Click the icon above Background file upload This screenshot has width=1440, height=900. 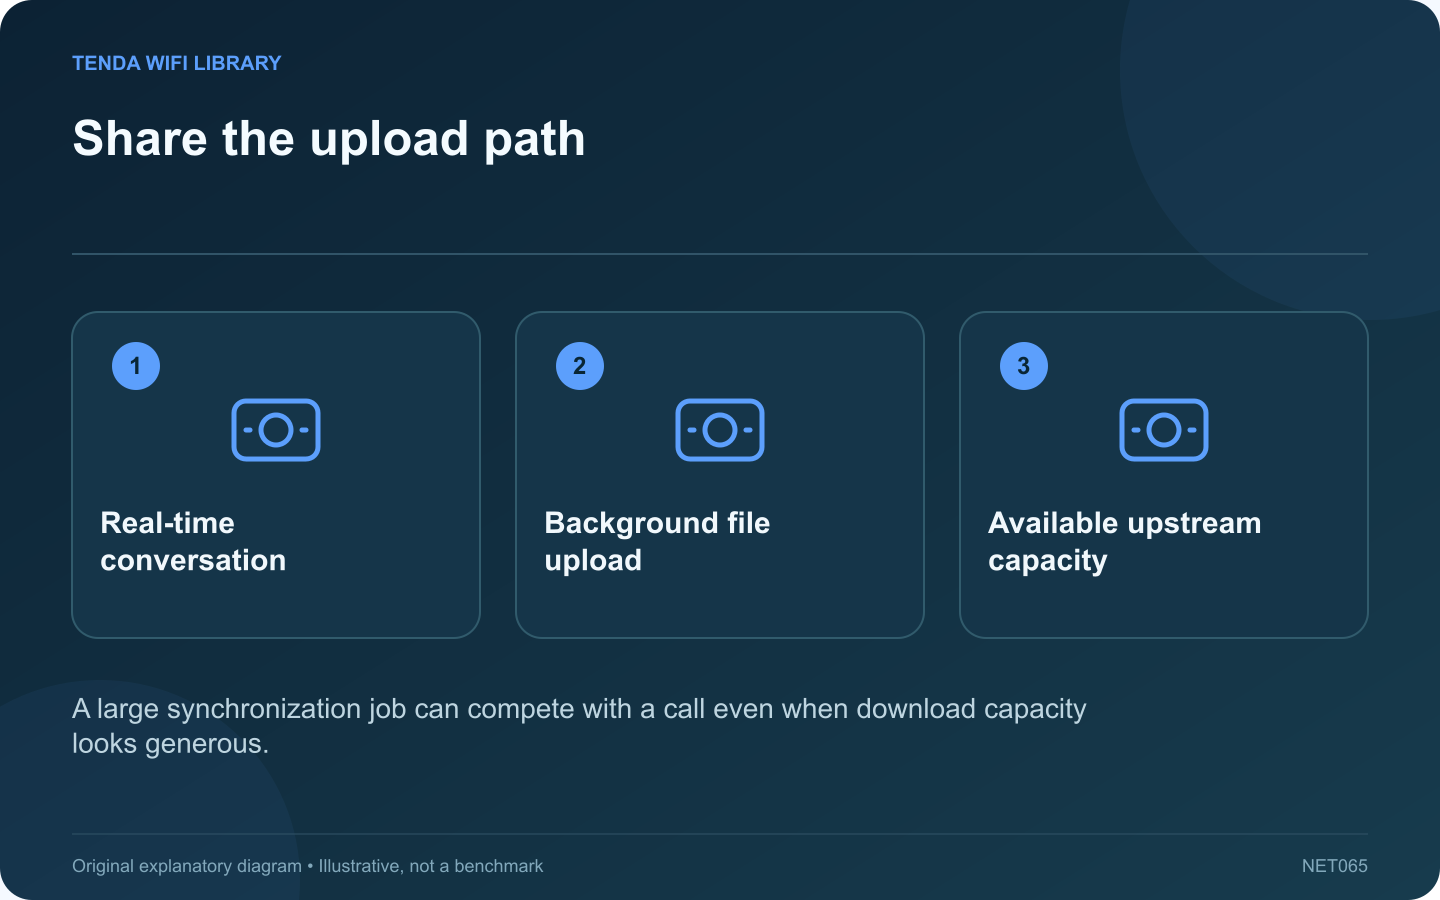(720, 430)
